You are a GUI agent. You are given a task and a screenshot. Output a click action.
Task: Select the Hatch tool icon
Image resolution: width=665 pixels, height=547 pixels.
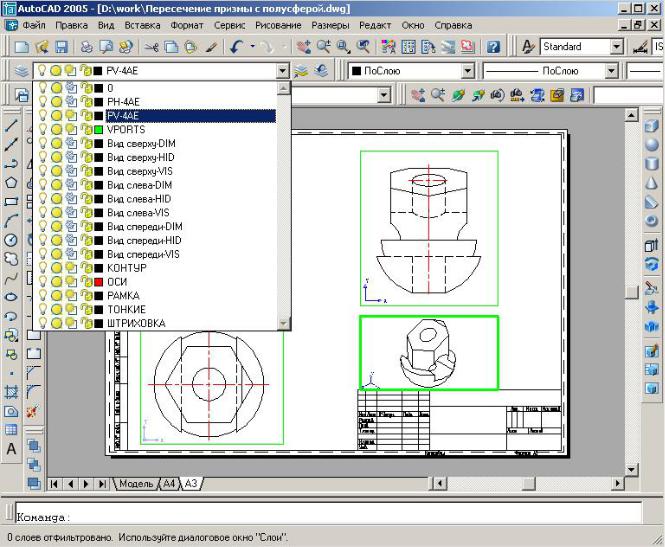pos(11,392)
